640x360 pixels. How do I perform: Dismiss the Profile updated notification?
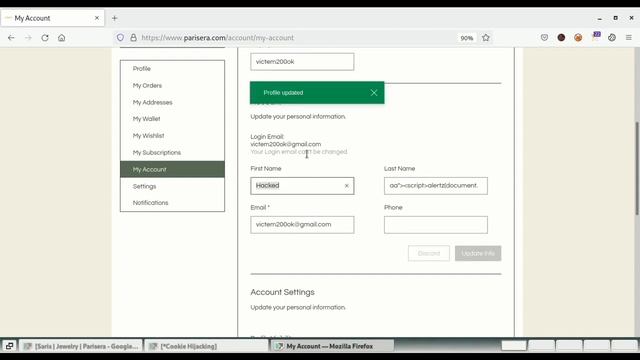[x=374, y=93]
